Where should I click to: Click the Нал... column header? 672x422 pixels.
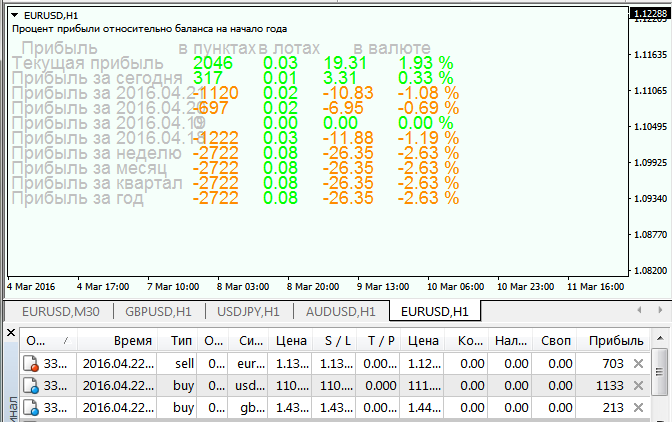click(510, 341)
